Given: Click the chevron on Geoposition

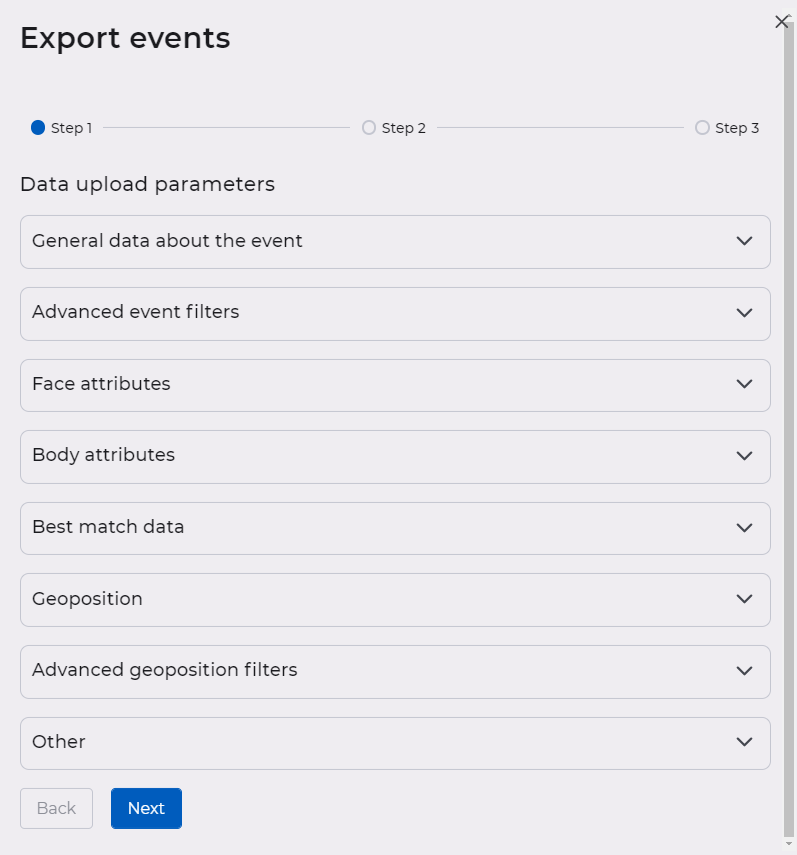Looking at the screenshot, I should (x=744, y=599).
